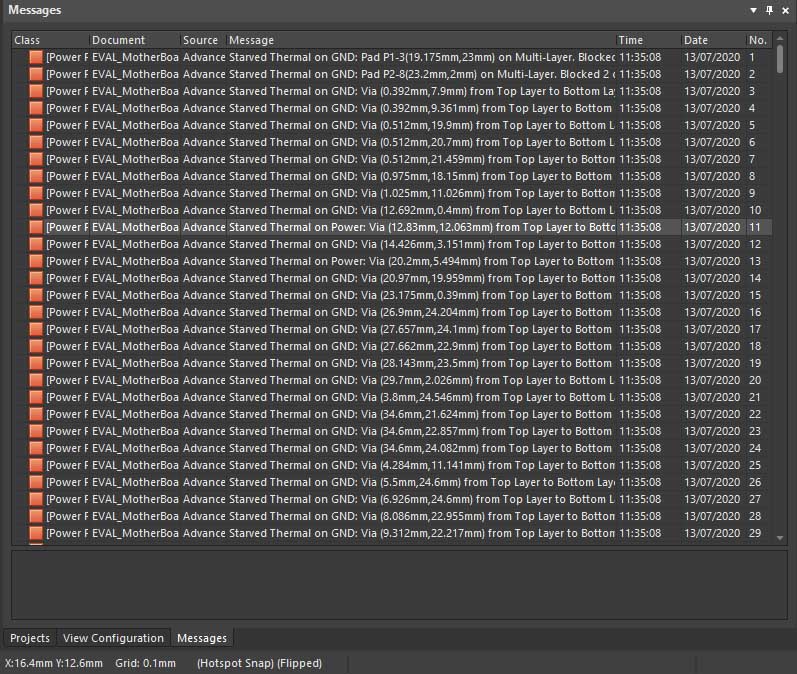The image size is (797, 674).
Task: Select Power via (20.2mm,5.494mm) message row
Action: [x=420, y=261]
